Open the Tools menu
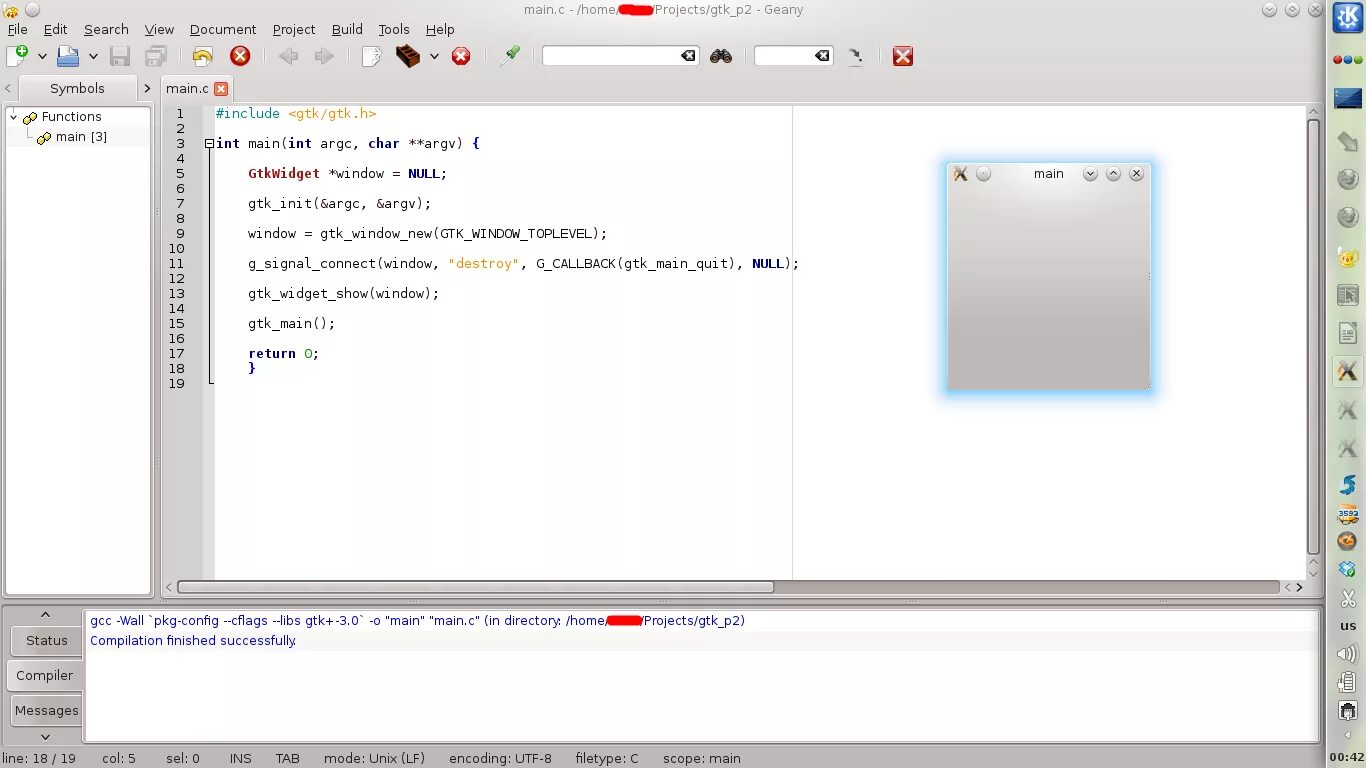The image size is (1366, 768). coord(394,29)
